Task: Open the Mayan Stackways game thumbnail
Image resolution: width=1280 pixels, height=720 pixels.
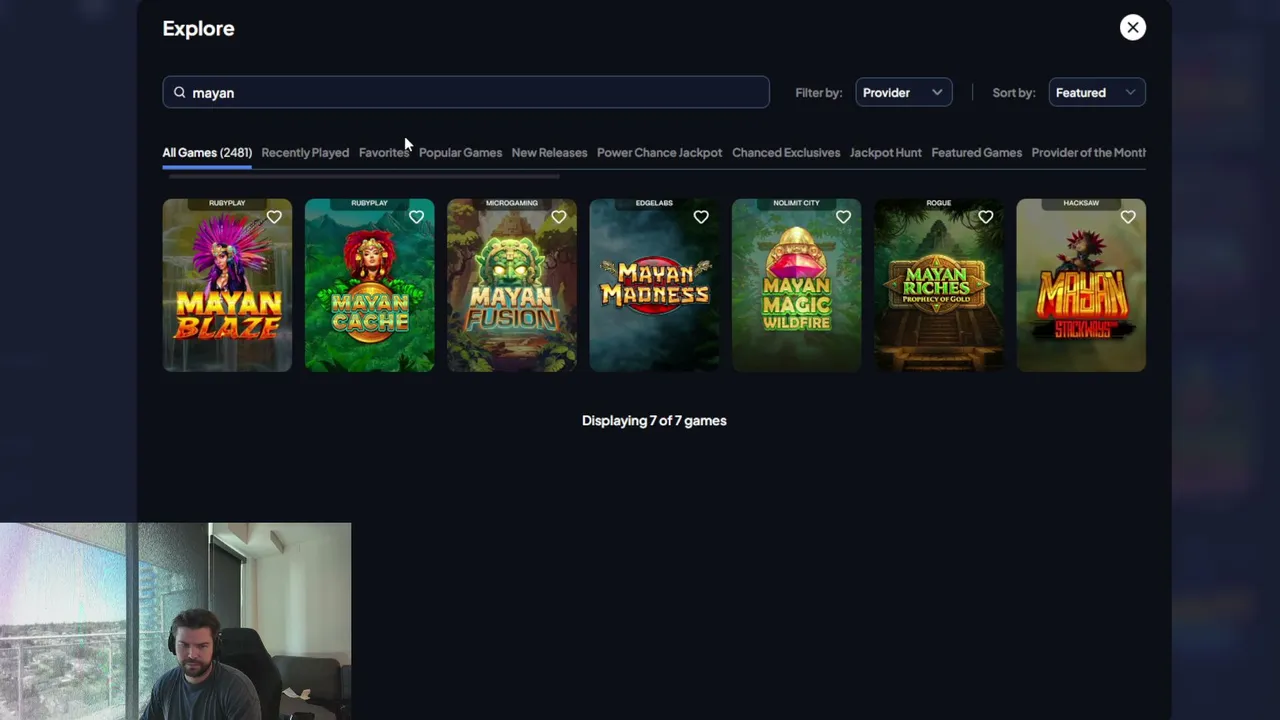Action: (x=1081, y=286)
